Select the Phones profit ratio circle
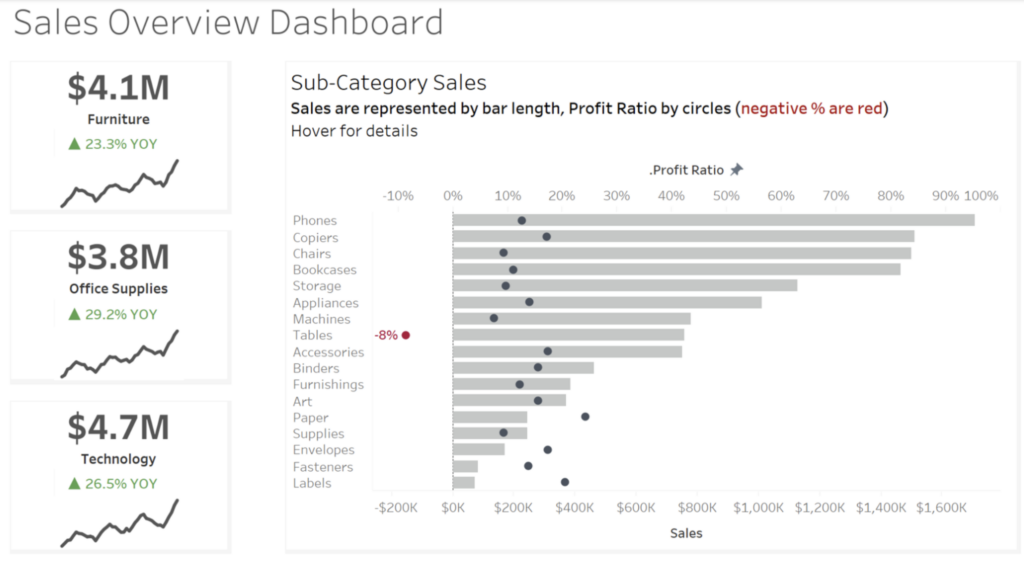 [522, 221]
